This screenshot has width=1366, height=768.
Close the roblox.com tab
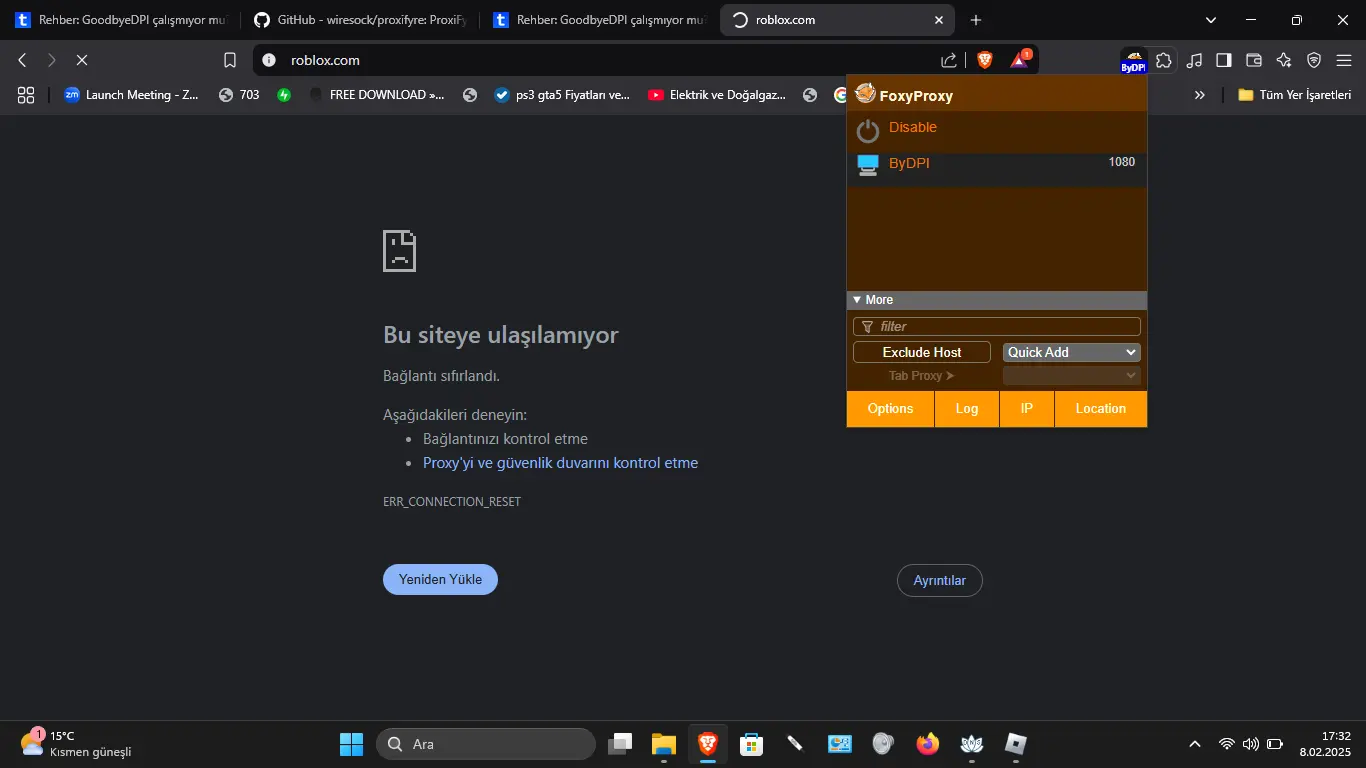[938, 20]
